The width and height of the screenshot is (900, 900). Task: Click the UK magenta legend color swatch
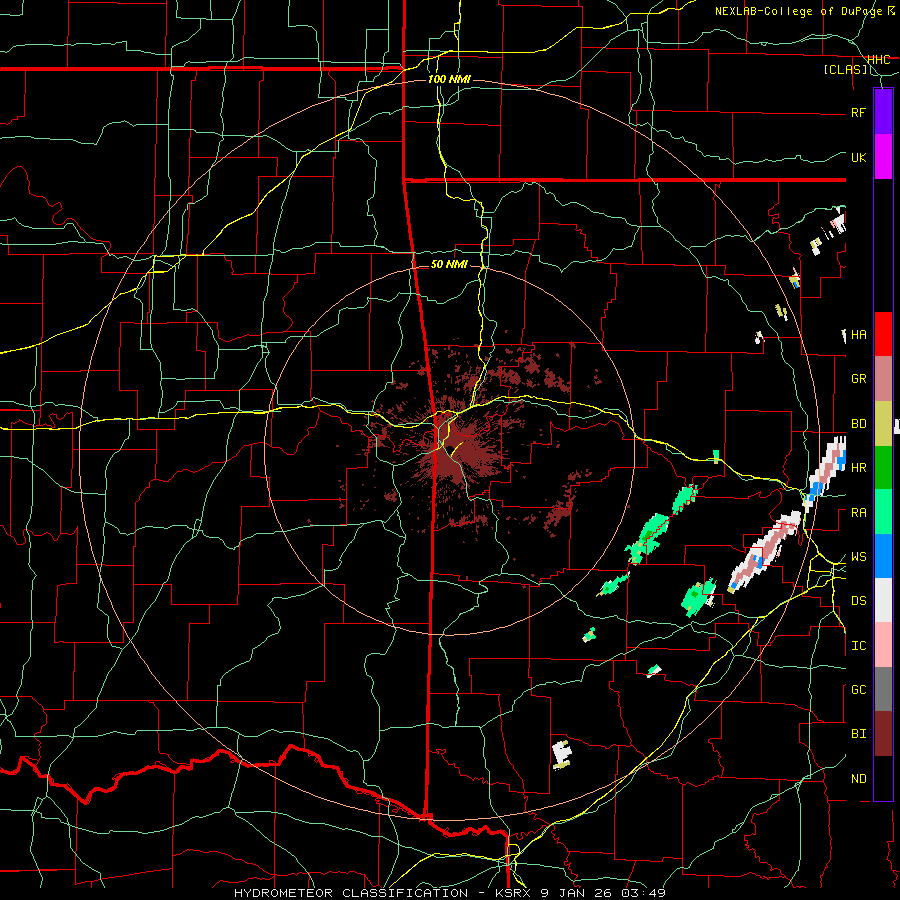click(883, 157)
